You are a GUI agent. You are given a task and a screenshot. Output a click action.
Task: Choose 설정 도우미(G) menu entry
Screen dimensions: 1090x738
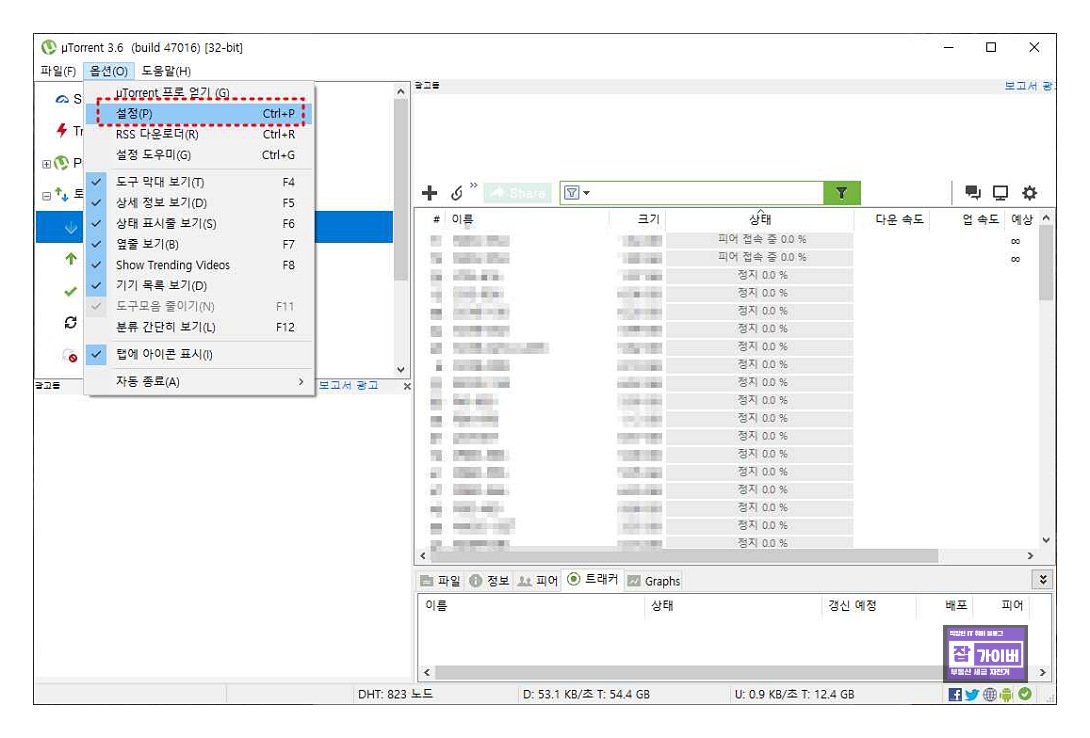tap(199, 155)
